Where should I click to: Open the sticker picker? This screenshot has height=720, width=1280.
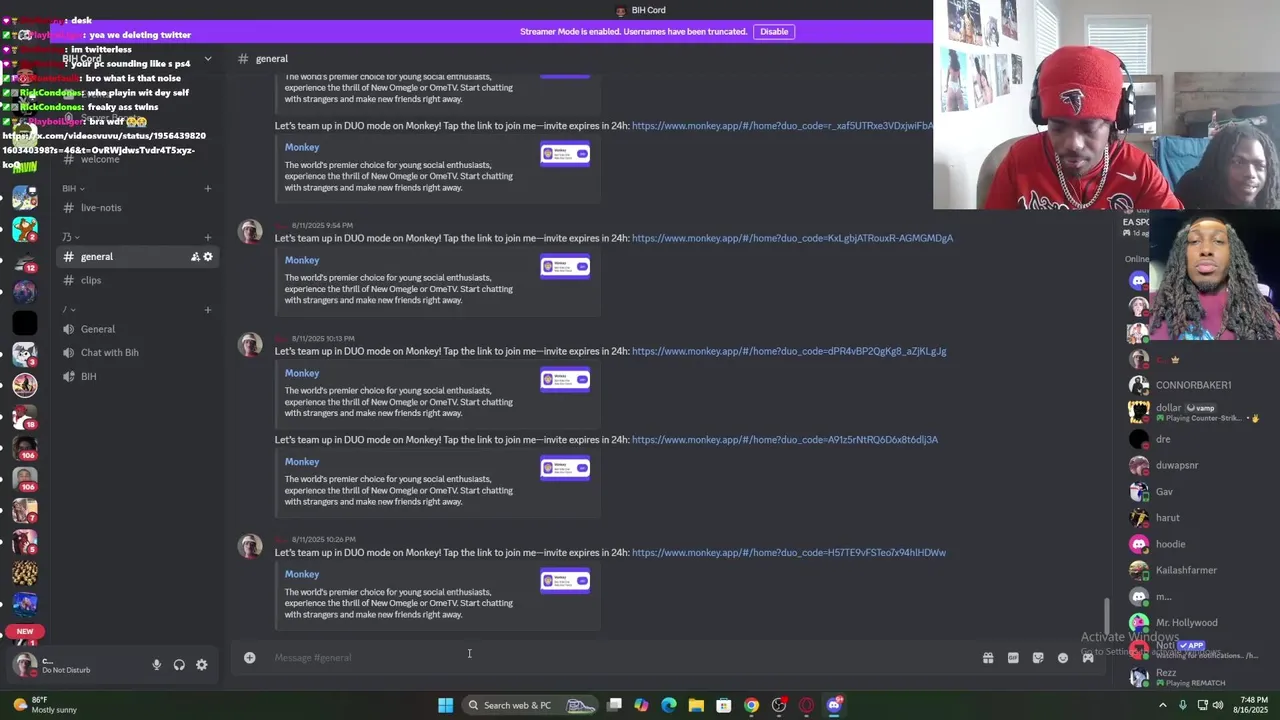[1038, 658]
